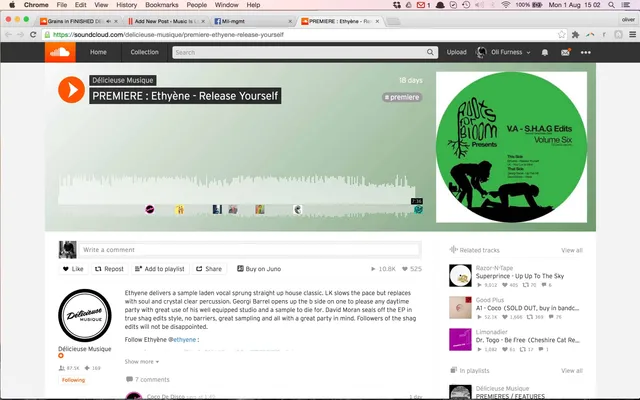The width and height of the screenshot is (640, 400).
Task: Open Spotlight search in menu bar
Action: [x=611, y=5]
